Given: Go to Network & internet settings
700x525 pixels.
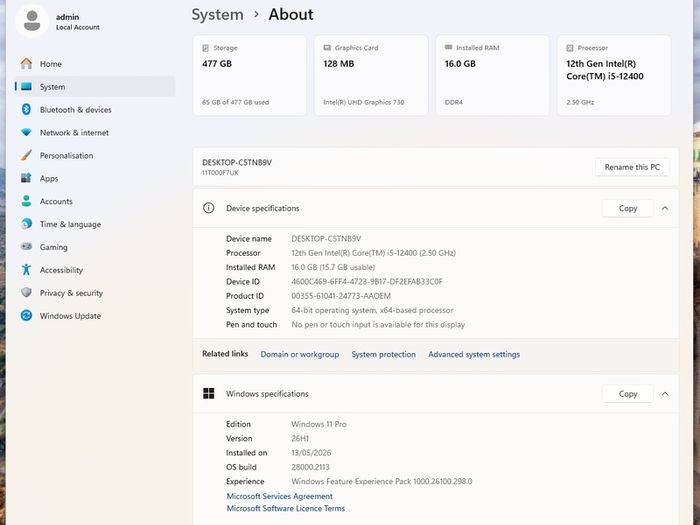Looking at the screenshot, I should click(x=95, y=133).
